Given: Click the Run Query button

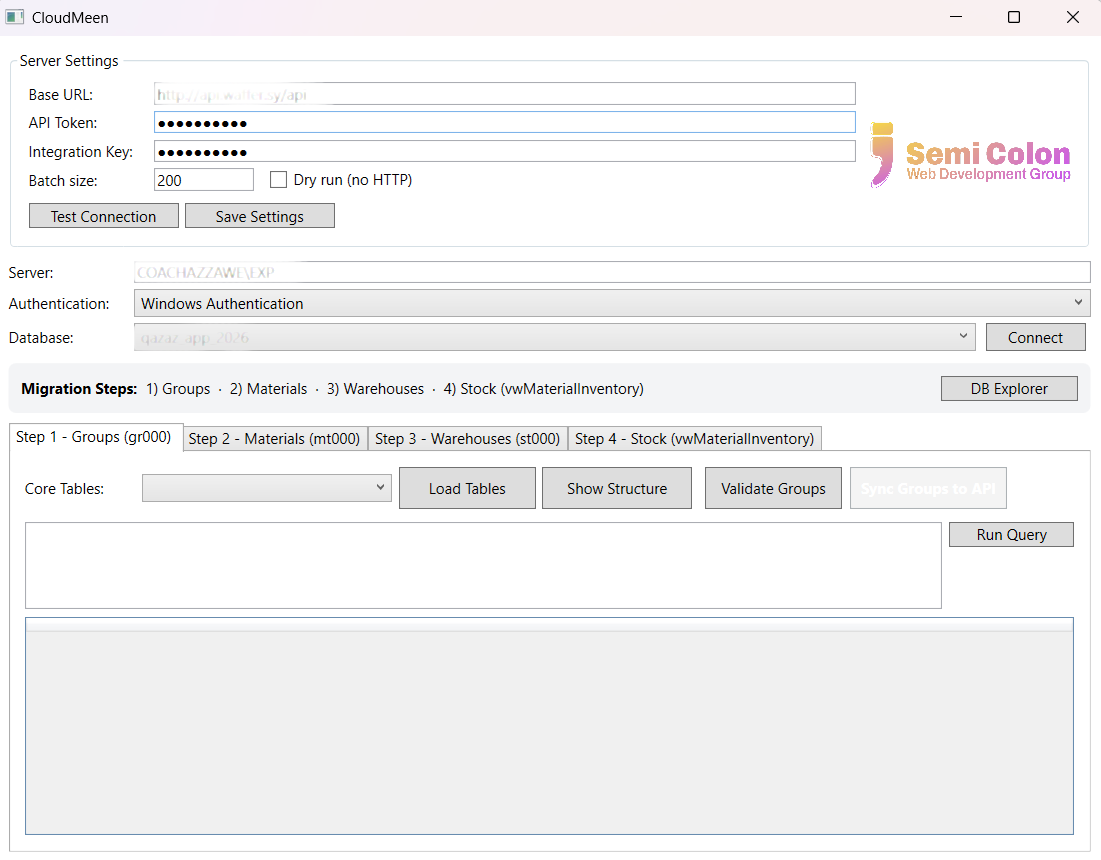Looking at the screenshot, I should tap(1011, 534).
